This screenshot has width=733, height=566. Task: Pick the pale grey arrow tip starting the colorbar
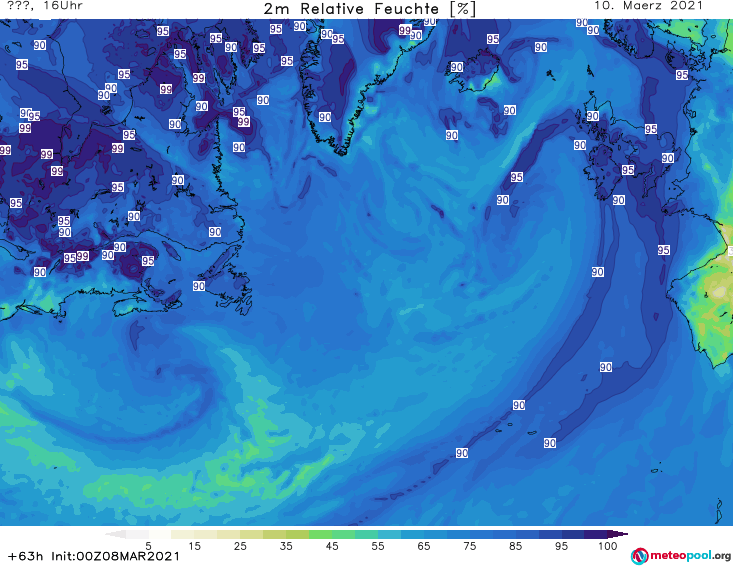click(115, 534)
